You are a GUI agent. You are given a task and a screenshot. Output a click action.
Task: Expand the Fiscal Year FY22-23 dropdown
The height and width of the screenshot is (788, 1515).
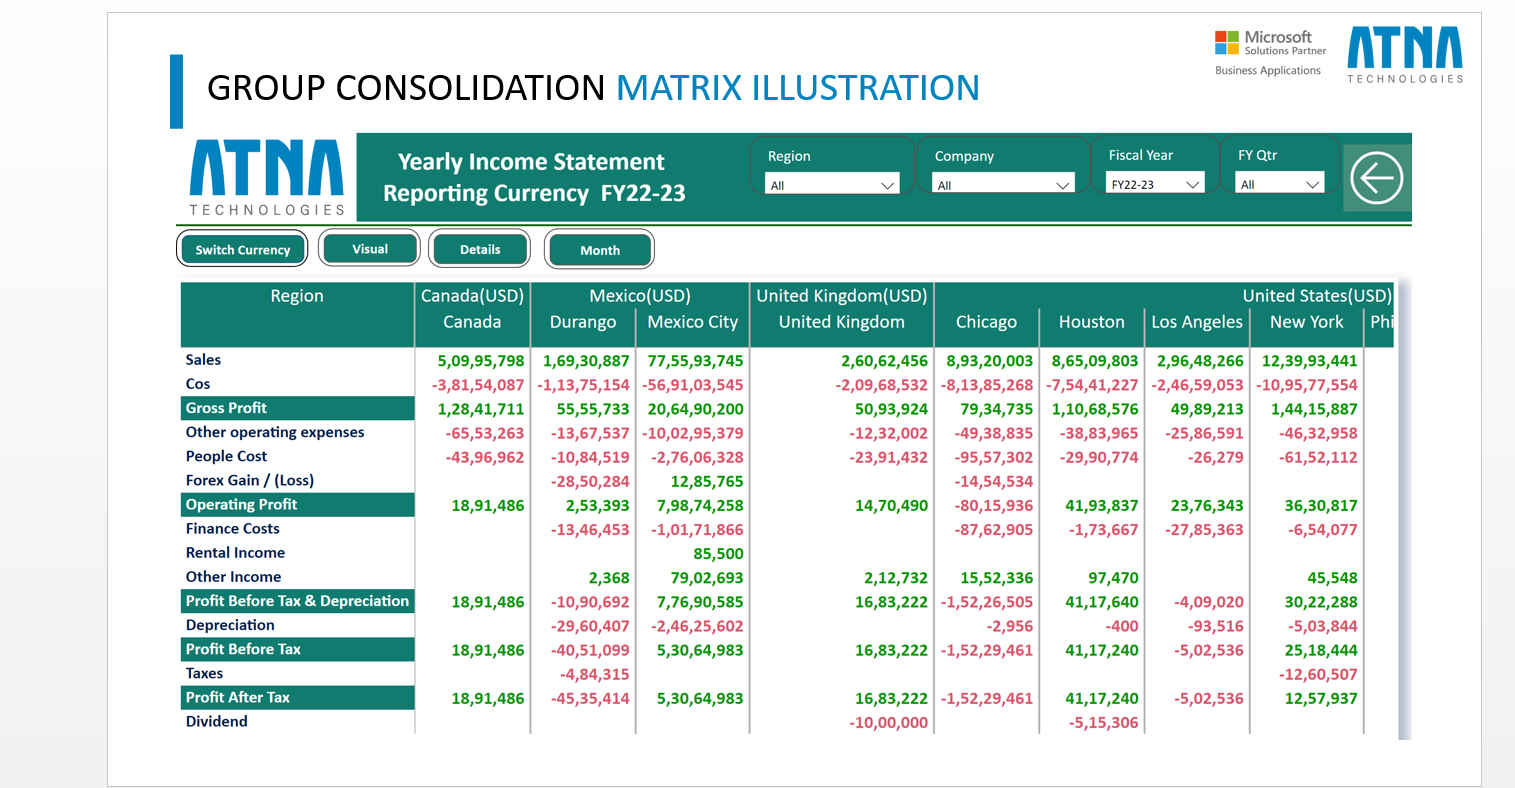coord(1155,184)
